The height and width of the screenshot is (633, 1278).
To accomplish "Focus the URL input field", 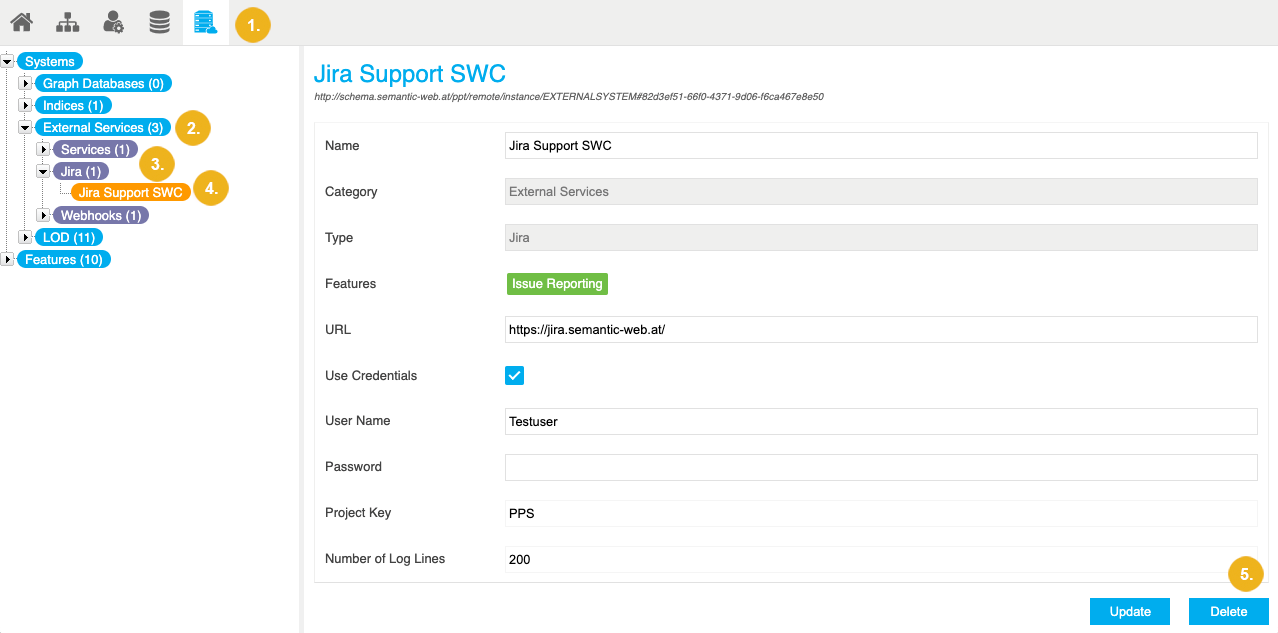I will coord(881,330).
